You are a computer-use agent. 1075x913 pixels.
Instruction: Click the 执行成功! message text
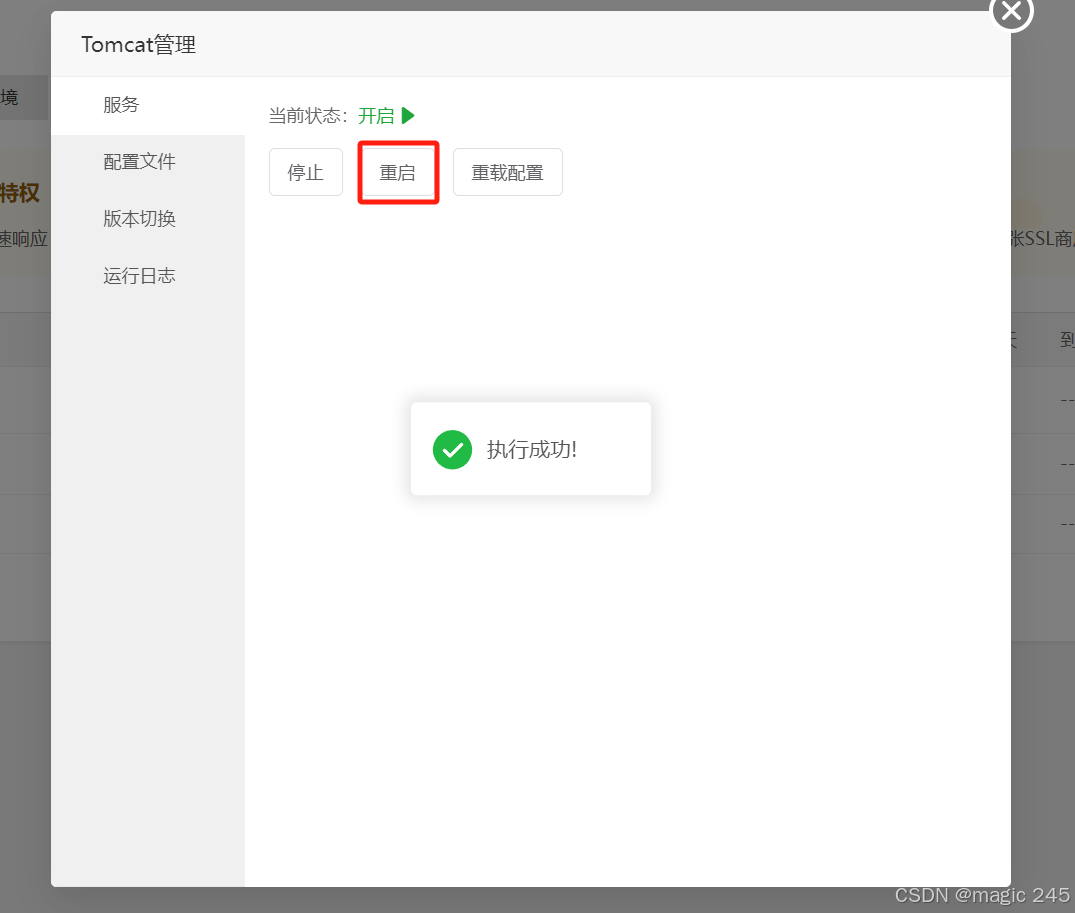(531, 450)
